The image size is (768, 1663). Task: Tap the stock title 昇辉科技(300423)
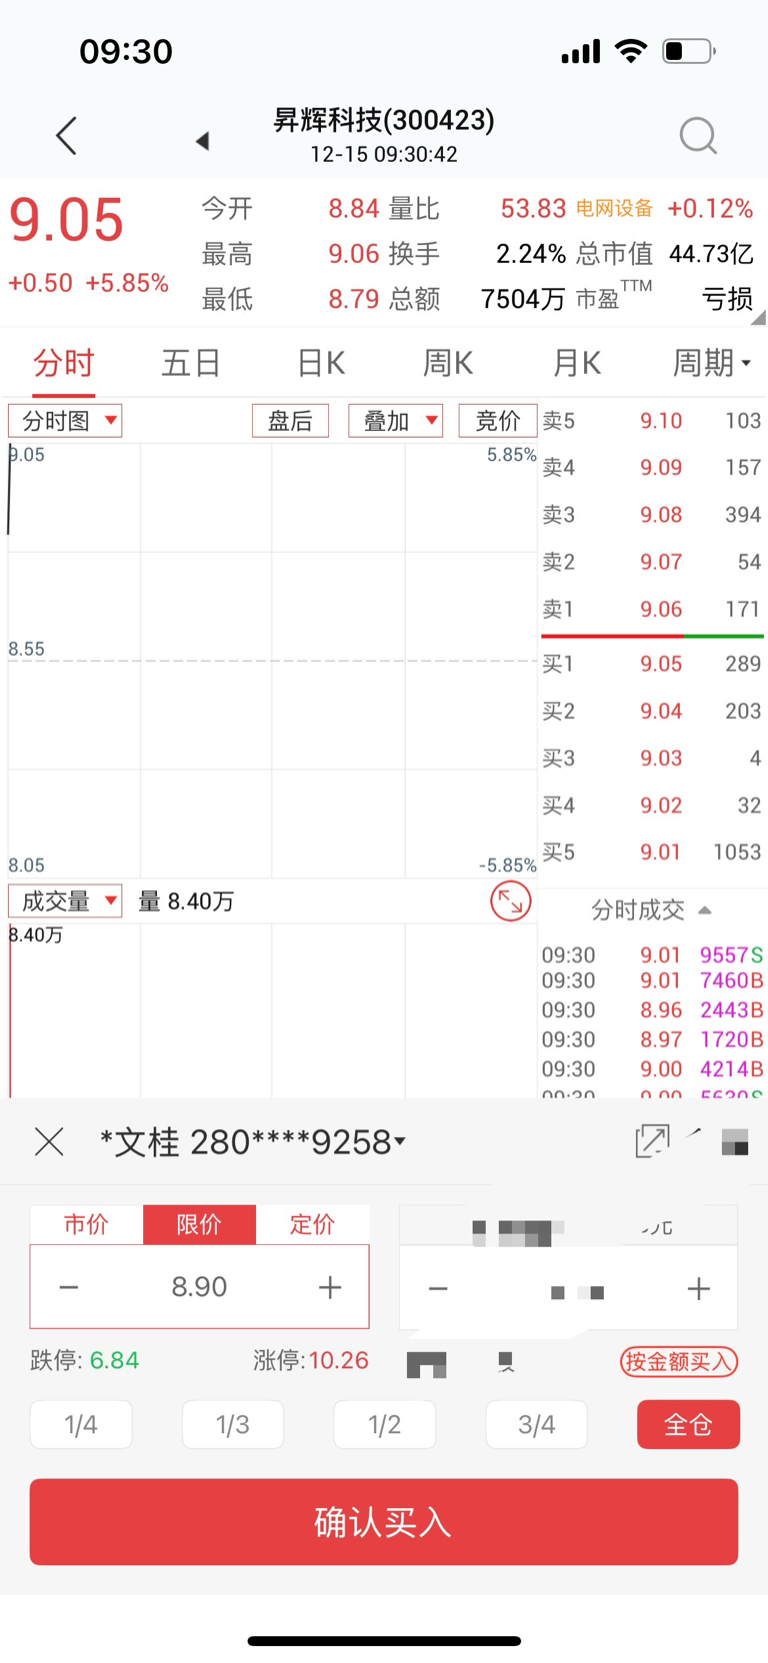click(384, 120)
